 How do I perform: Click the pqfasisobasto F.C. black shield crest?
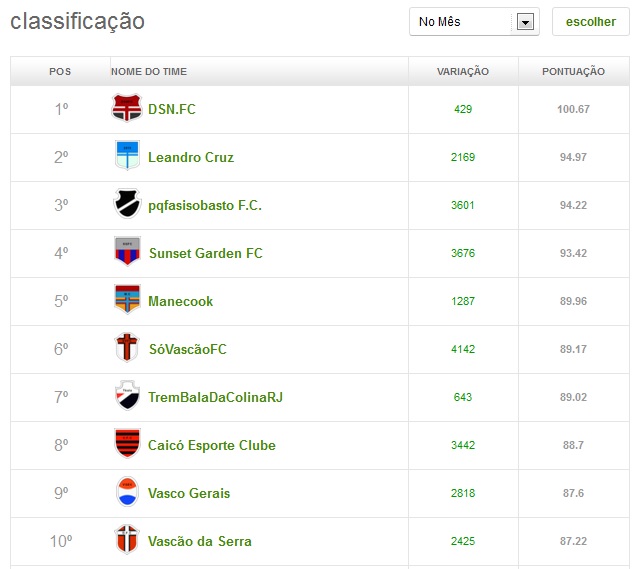tap(127, 205)
